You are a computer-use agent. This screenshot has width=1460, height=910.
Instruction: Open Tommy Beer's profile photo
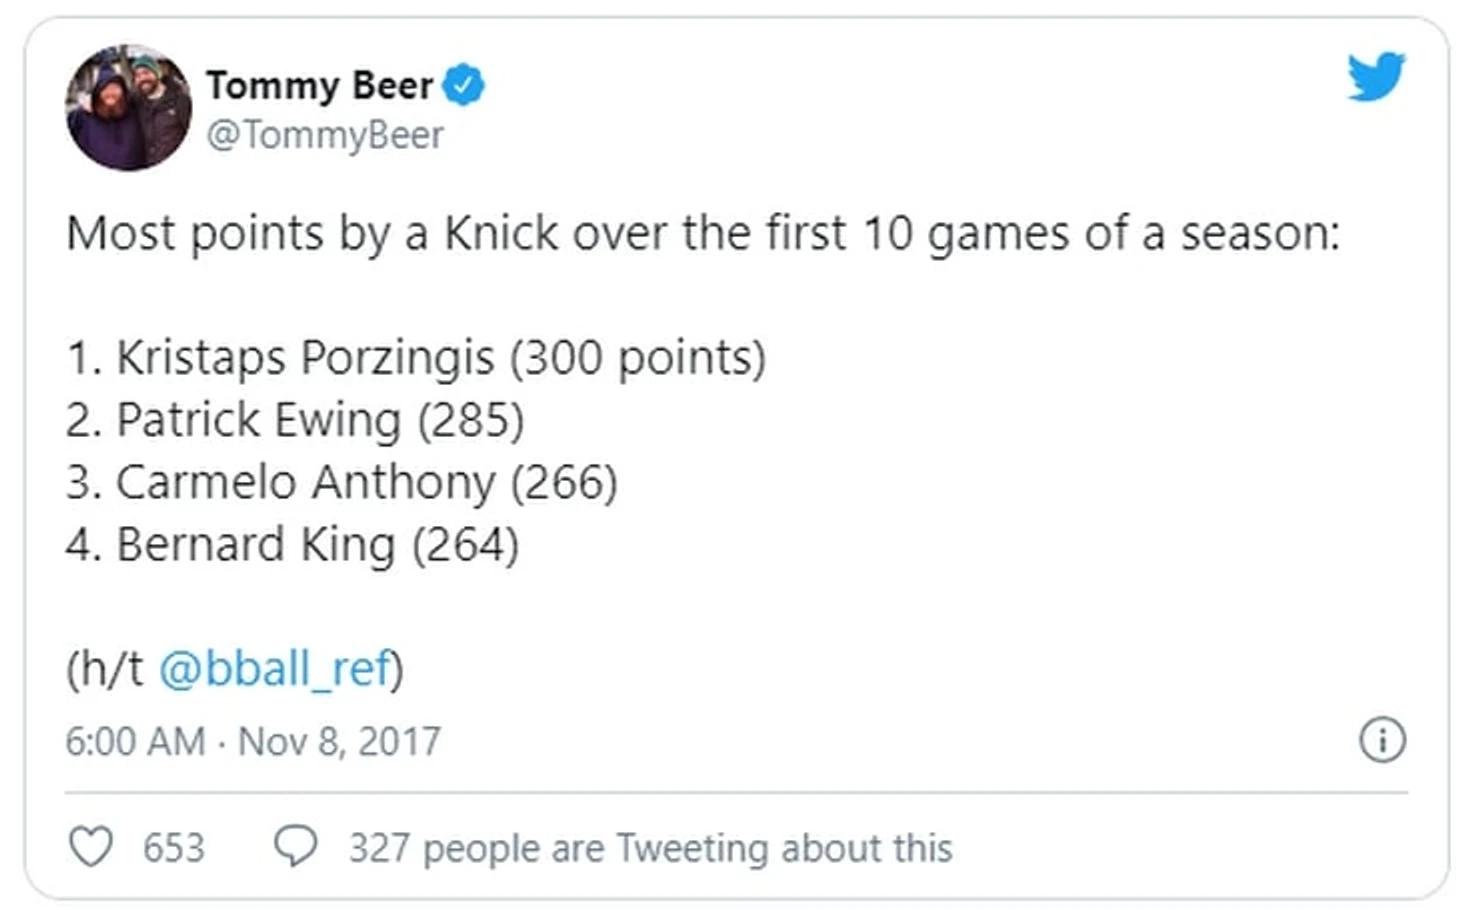pos(128,108)
